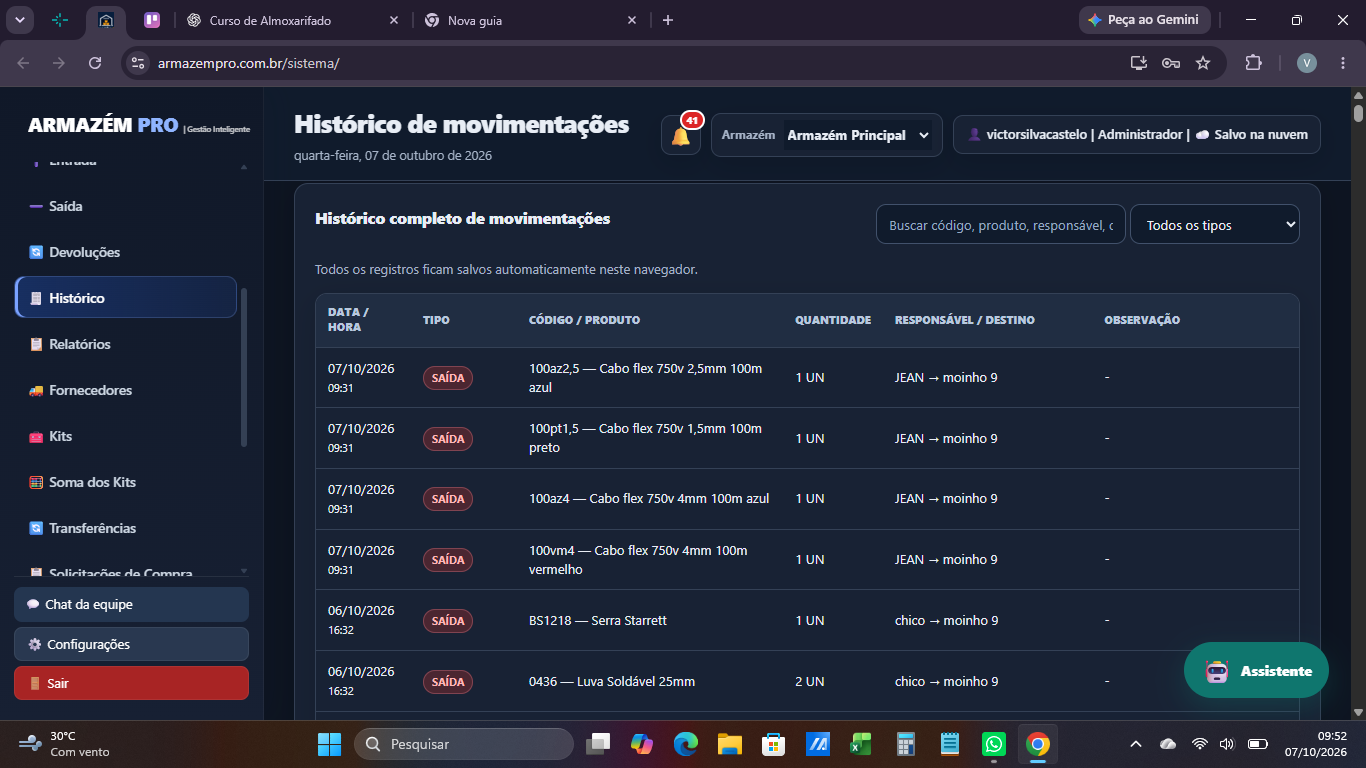The height and width of the screenshot is (768, 1366).
Task: View site information icon beside the URL
Action: coord(138,63)
